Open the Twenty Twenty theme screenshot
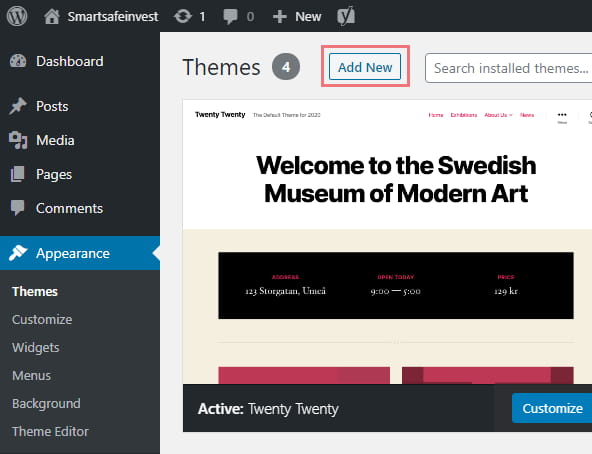592x454 pixels. 387,242
